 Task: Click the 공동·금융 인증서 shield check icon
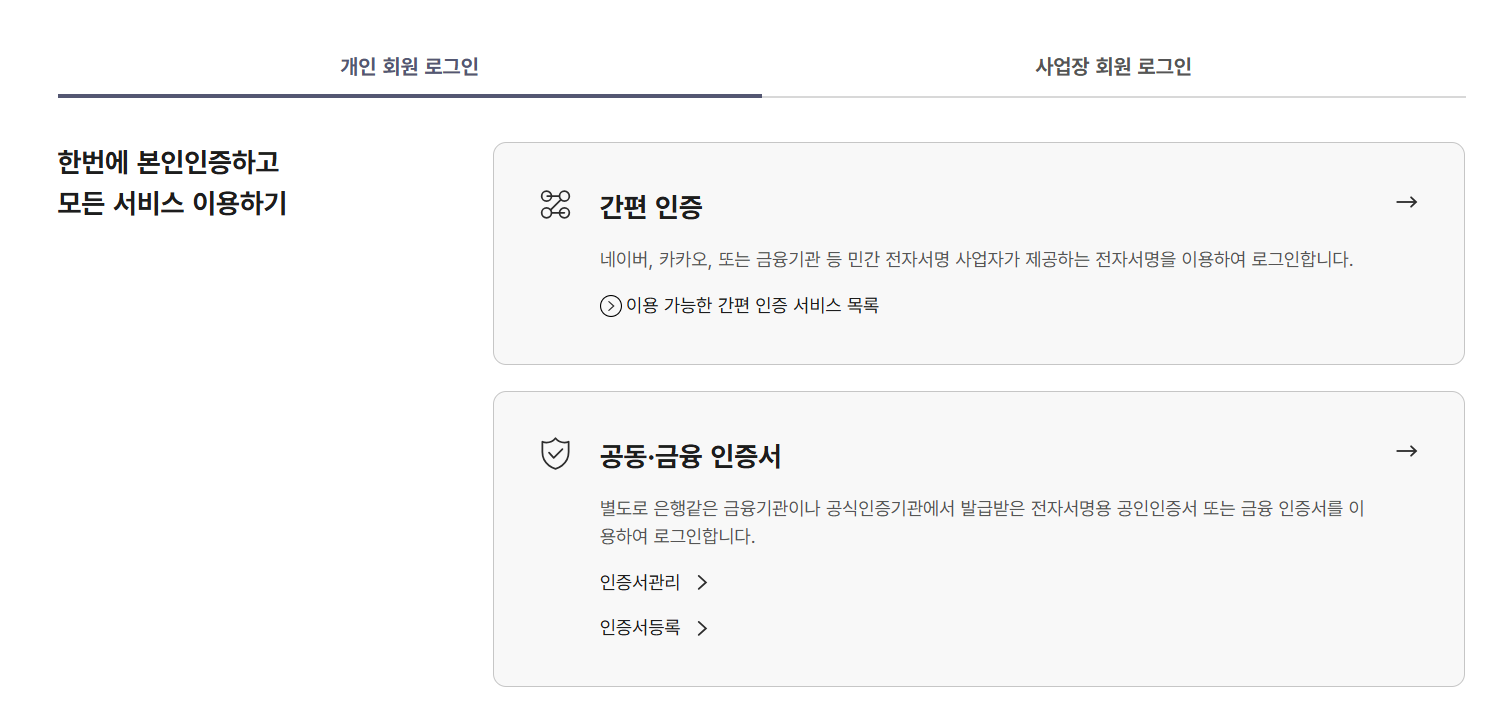tap(555, 454)
